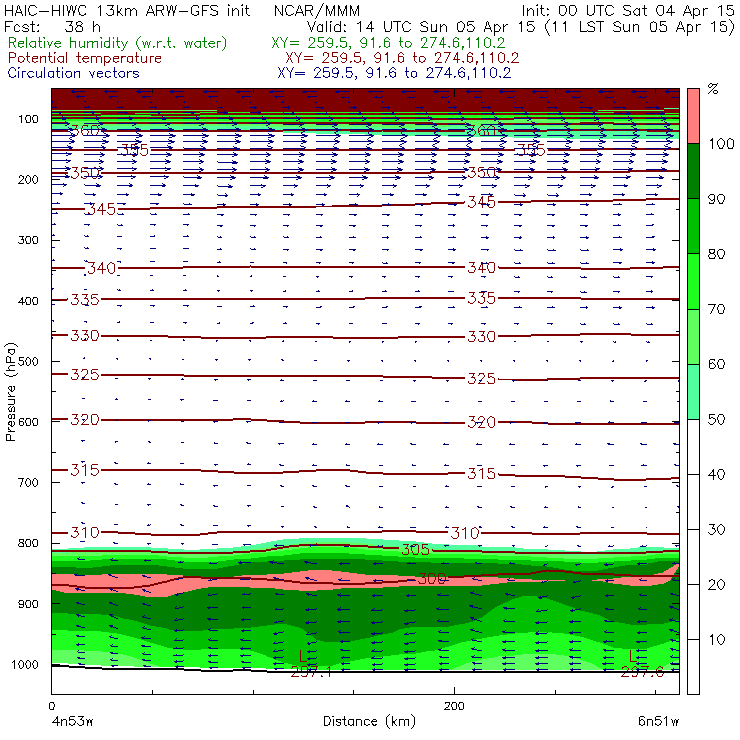The image size is (740, 740).
Task: Click the '4n53w' start location label
Action: [x=72, y=721]
